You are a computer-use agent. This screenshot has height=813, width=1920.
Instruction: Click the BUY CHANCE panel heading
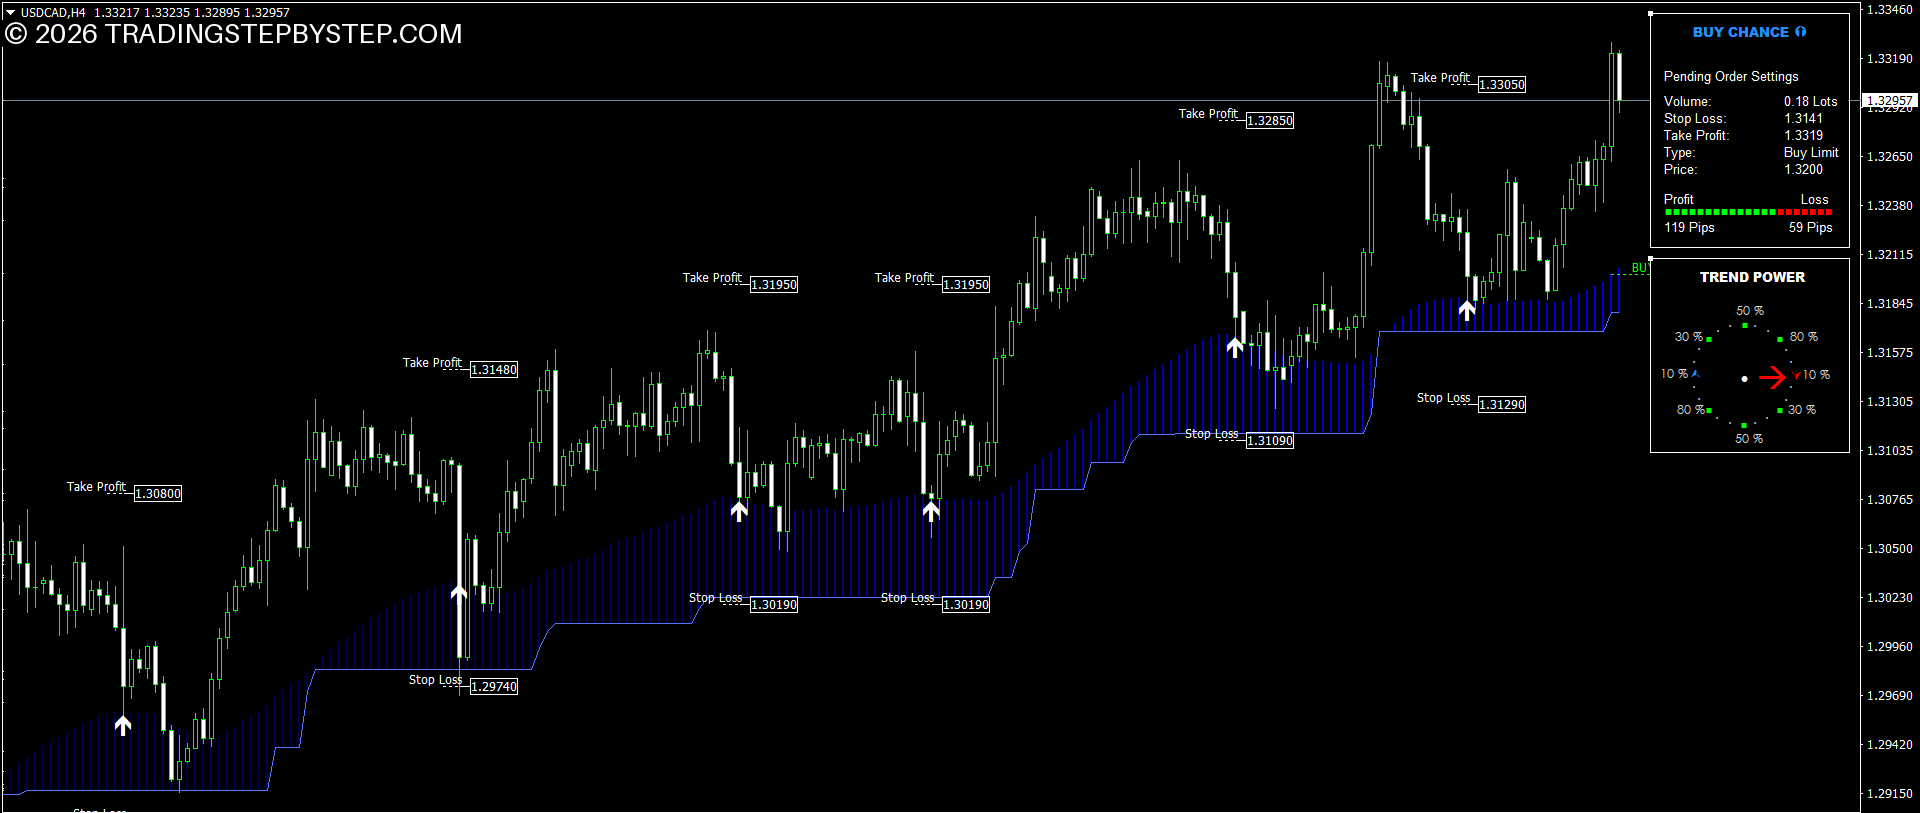click(x=1740, y=32)
